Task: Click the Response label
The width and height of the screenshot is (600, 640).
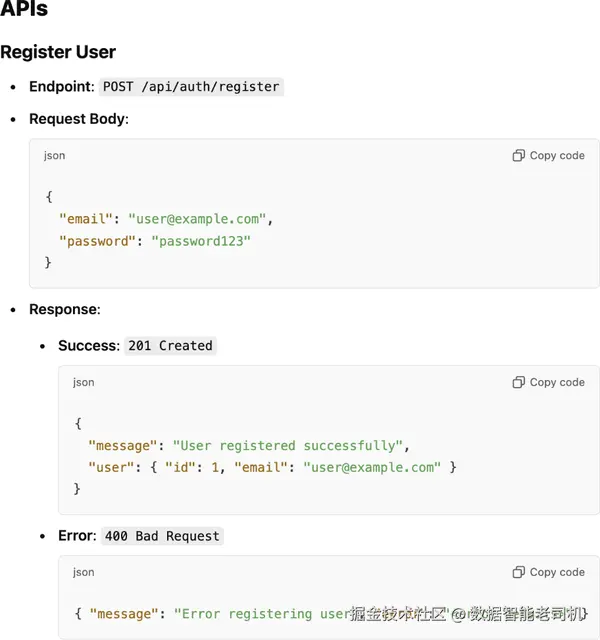Action: 64,309
